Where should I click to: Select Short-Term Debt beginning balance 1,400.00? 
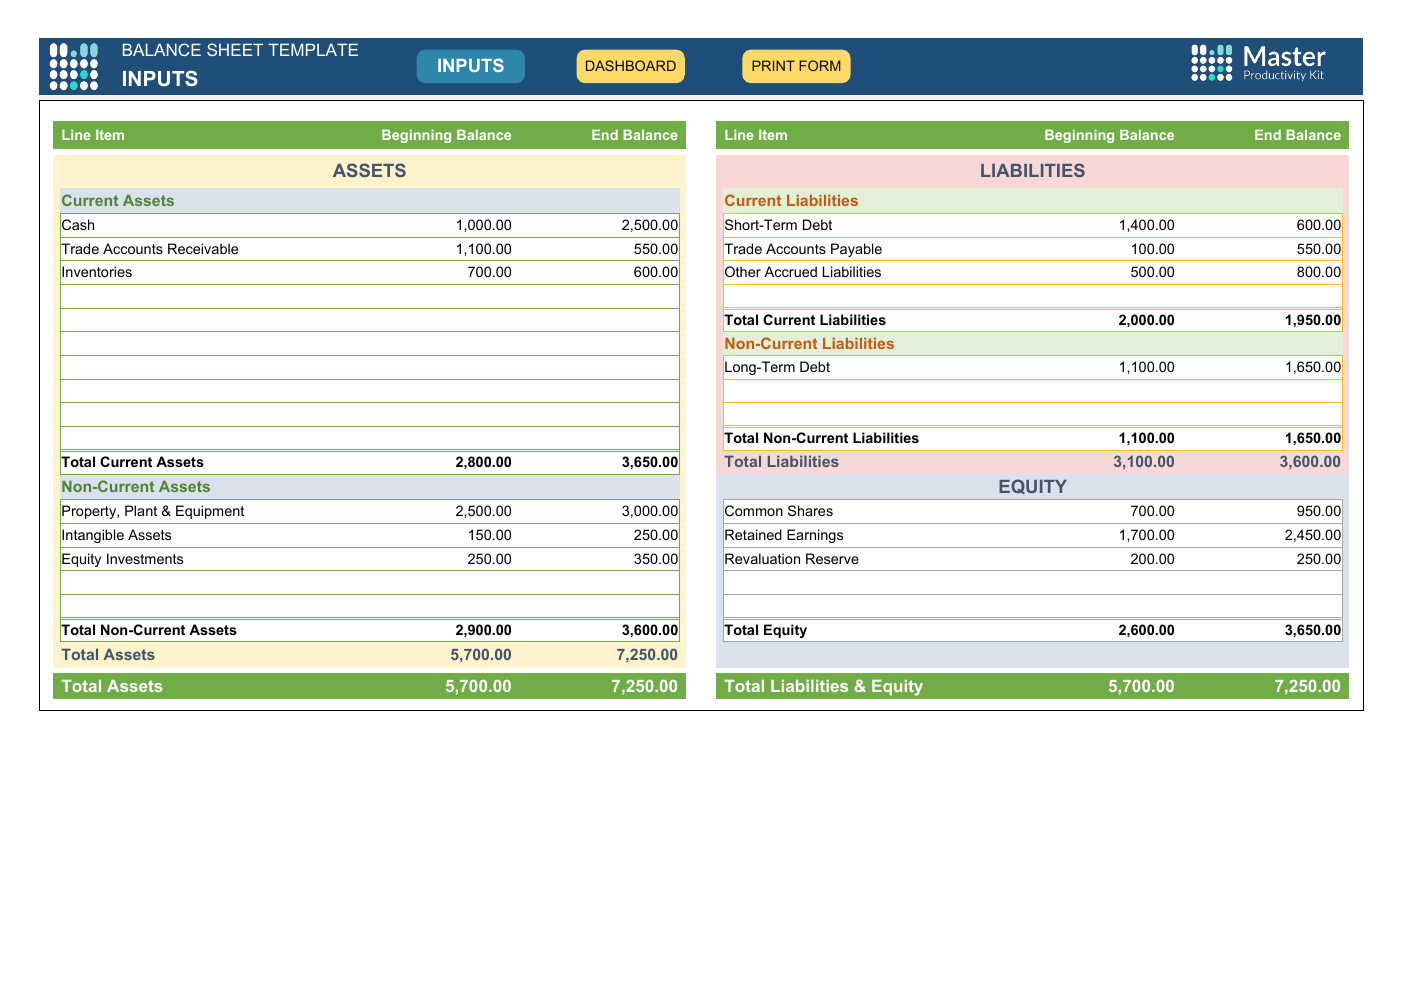point(1146,225)
